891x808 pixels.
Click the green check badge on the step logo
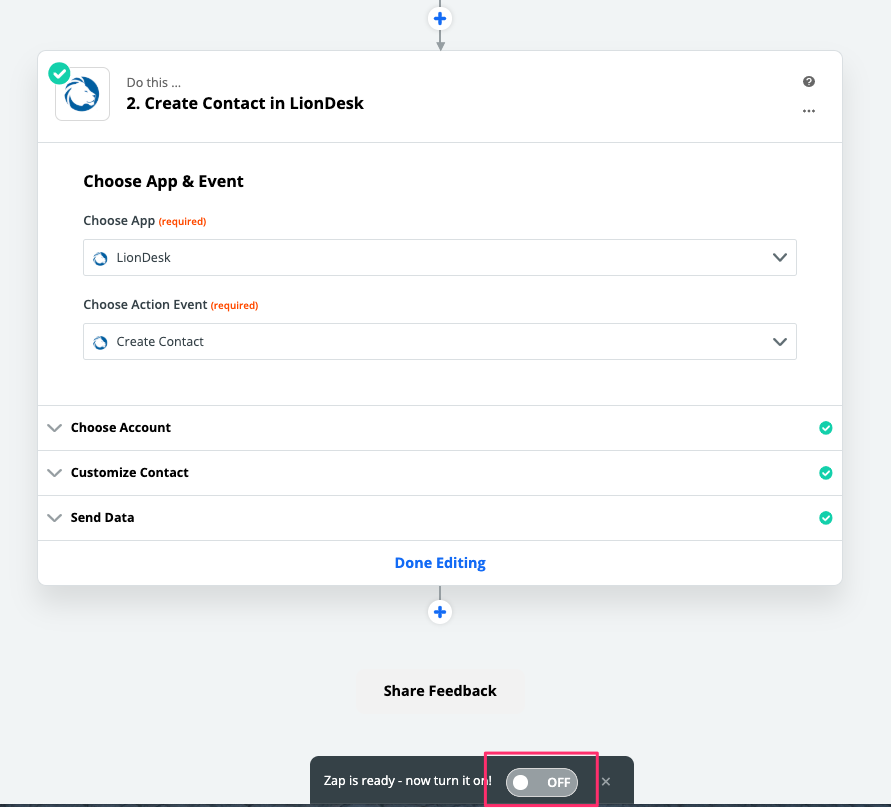pos(59,73)
